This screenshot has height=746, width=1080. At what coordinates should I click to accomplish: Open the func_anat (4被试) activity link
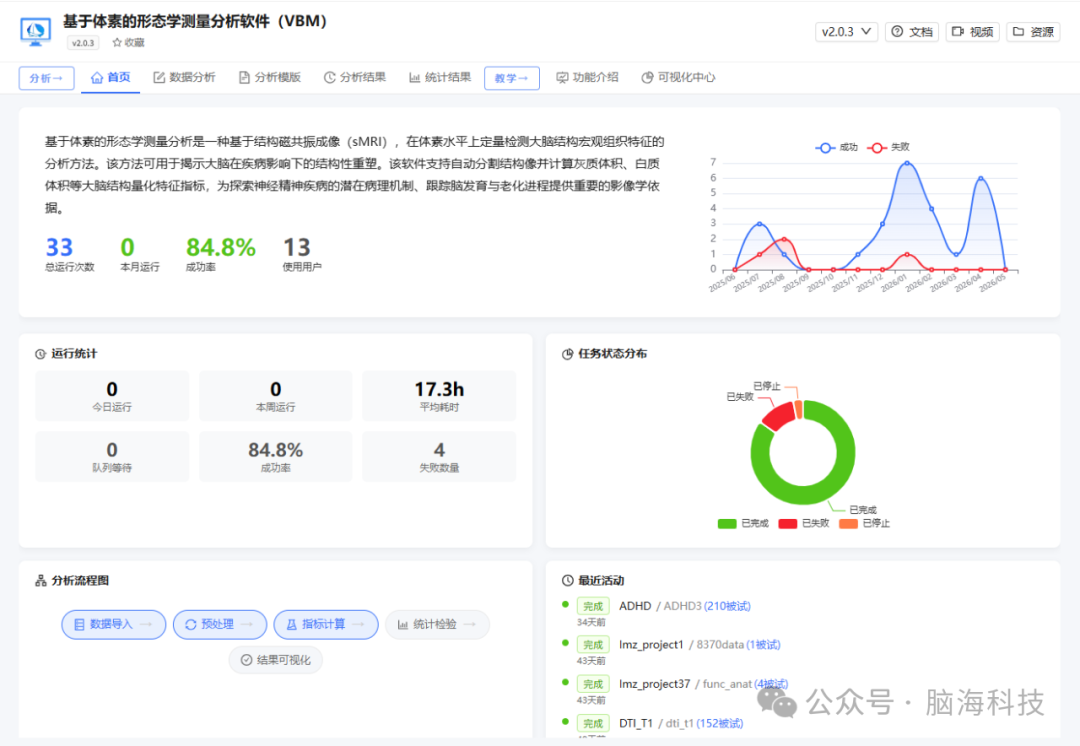coord(745,684)
